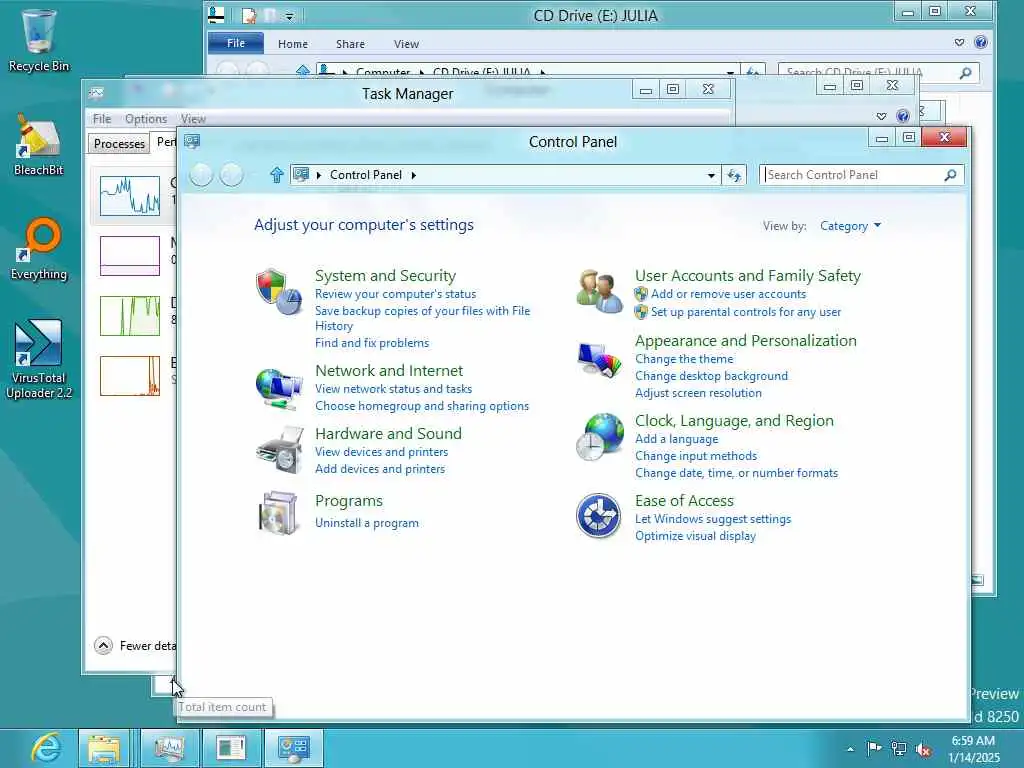Click Adjust screen resolution link

coord(698,393)
